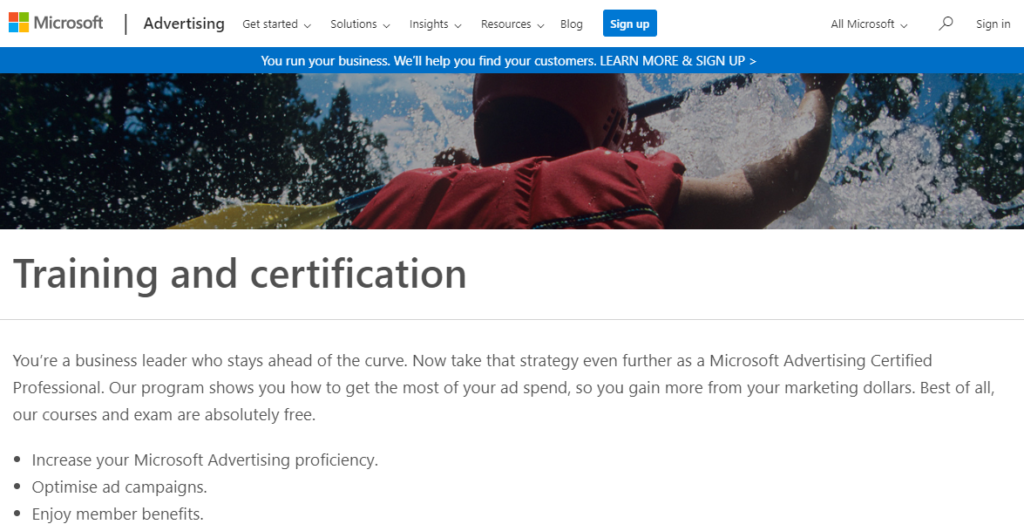This screenshot has width=1024, height=531.
Task: Expand the Insights menu
Action: (435, 24)
